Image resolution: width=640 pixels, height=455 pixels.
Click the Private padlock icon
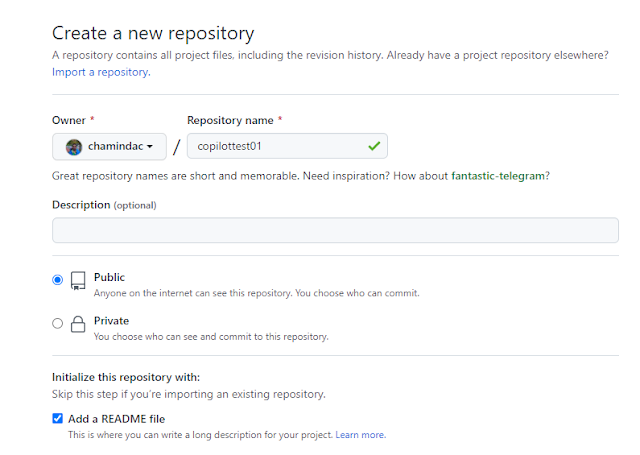[x=78, y=324]
